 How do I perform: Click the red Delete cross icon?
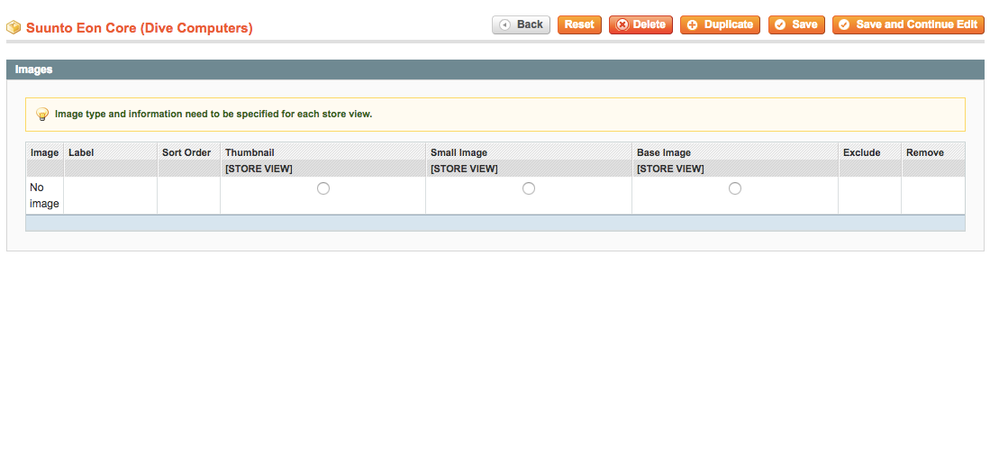(623, 25)
